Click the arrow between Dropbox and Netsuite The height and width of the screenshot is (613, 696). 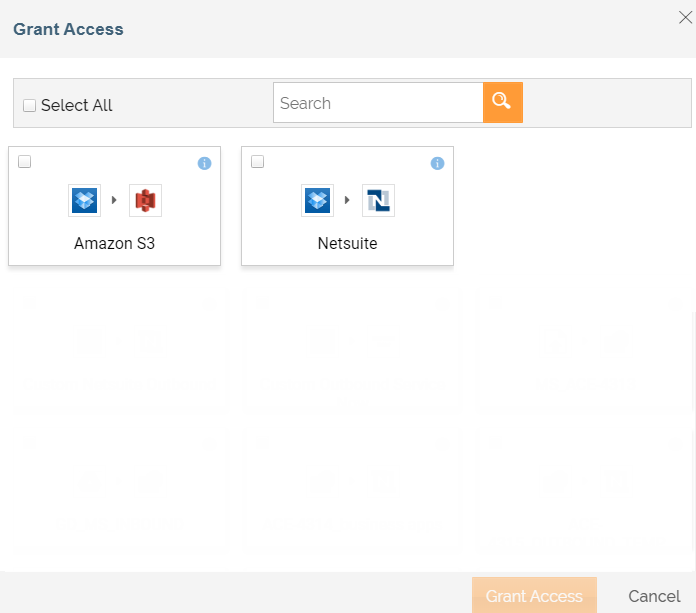tap(348, 201)
